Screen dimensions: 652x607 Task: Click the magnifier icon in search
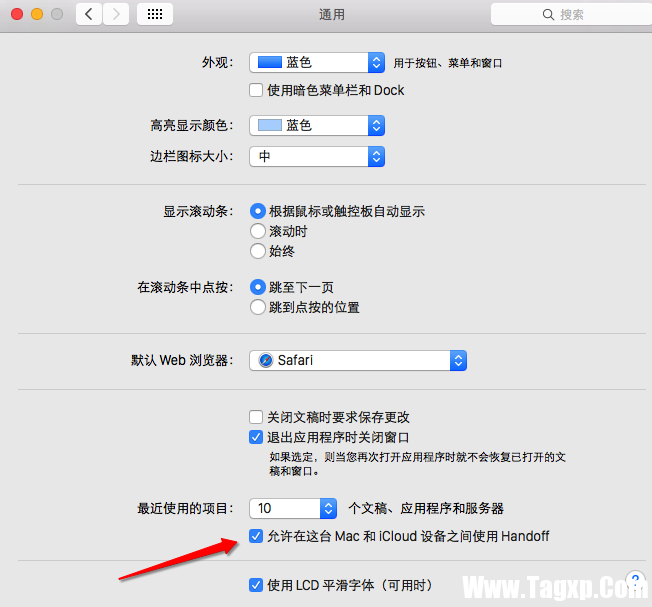(x=548, y=15)
